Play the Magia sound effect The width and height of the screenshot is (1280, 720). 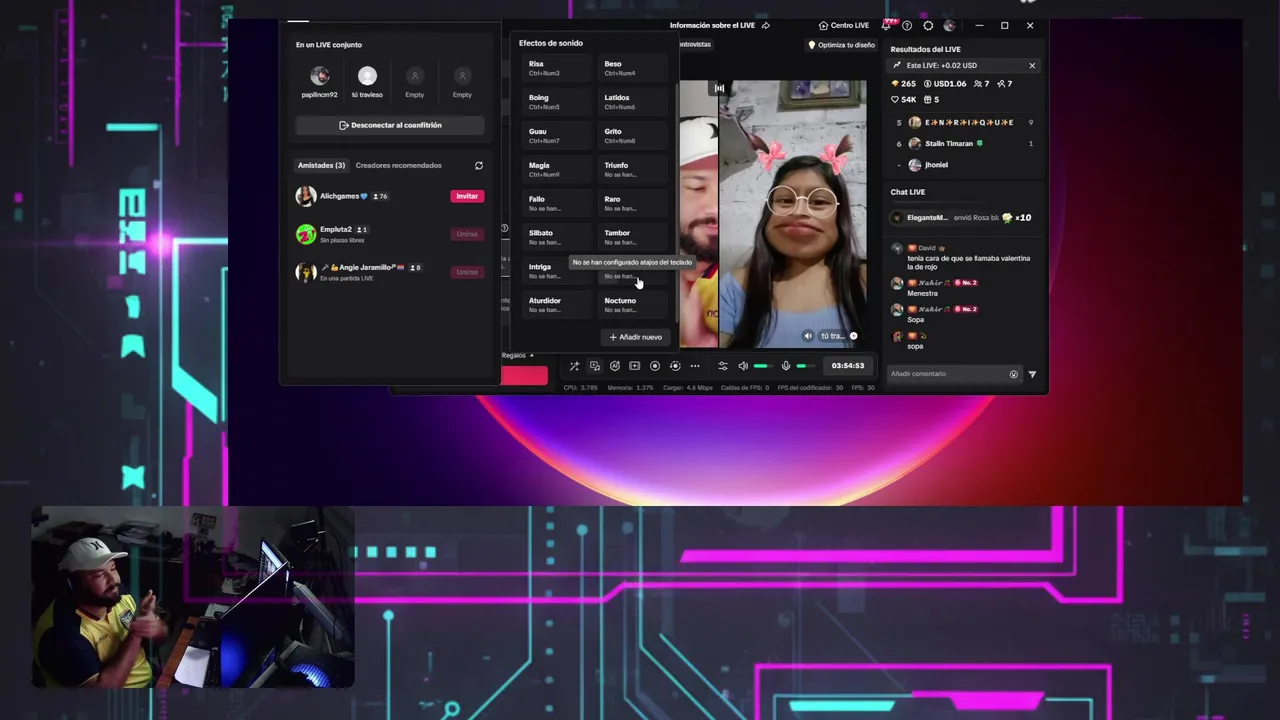pos(557,170)
